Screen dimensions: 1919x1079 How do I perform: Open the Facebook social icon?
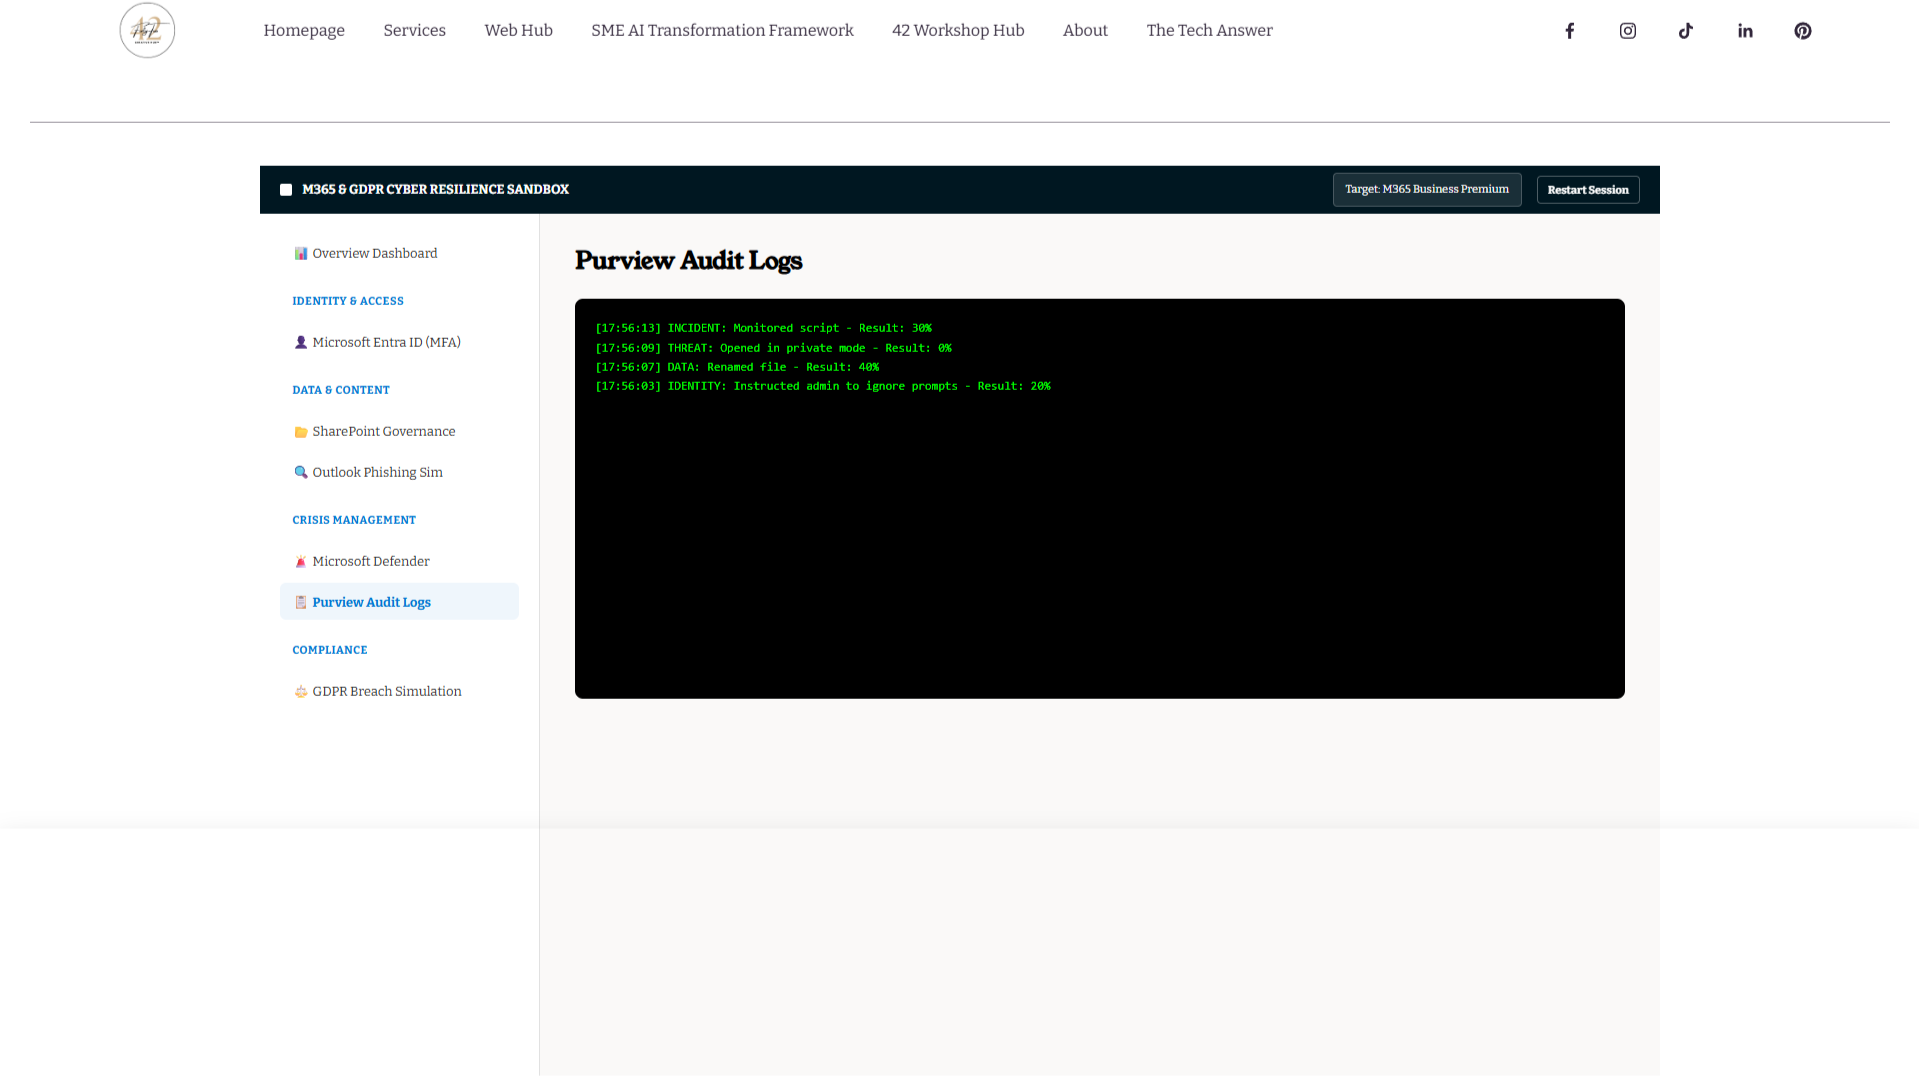coord(1569,31)
